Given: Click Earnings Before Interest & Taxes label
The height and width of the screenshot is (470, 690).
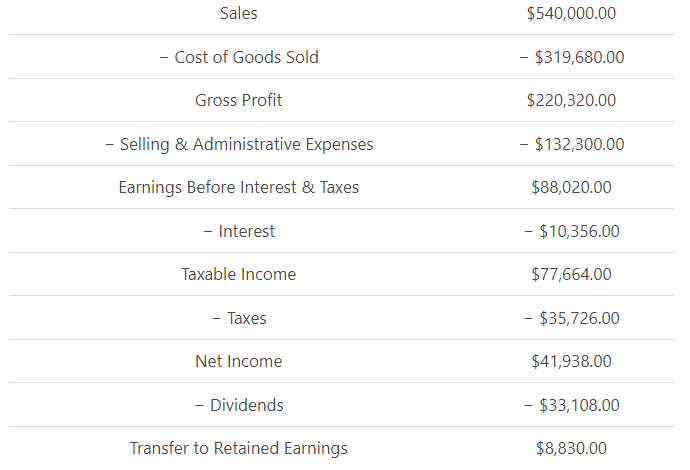Looking at the screenshot, I should click(x=238, y=187).
